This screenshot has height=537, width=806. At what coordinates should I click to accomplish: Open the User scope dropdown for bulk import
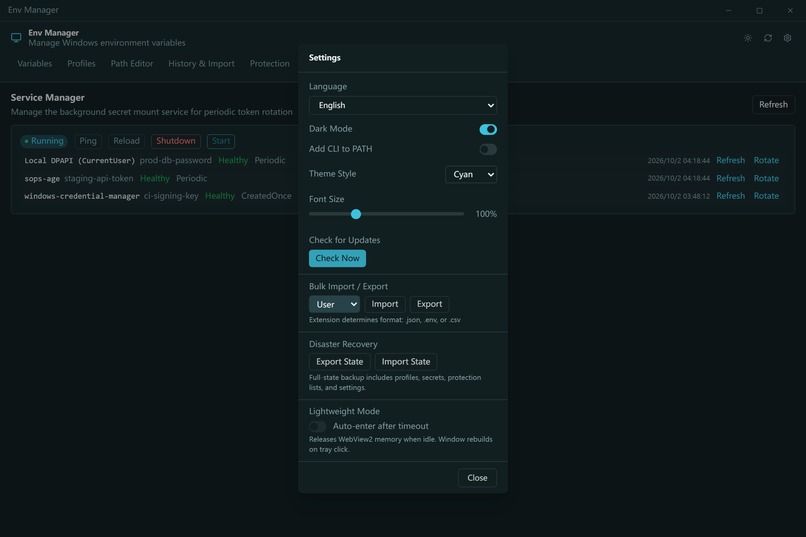(334, 304)
